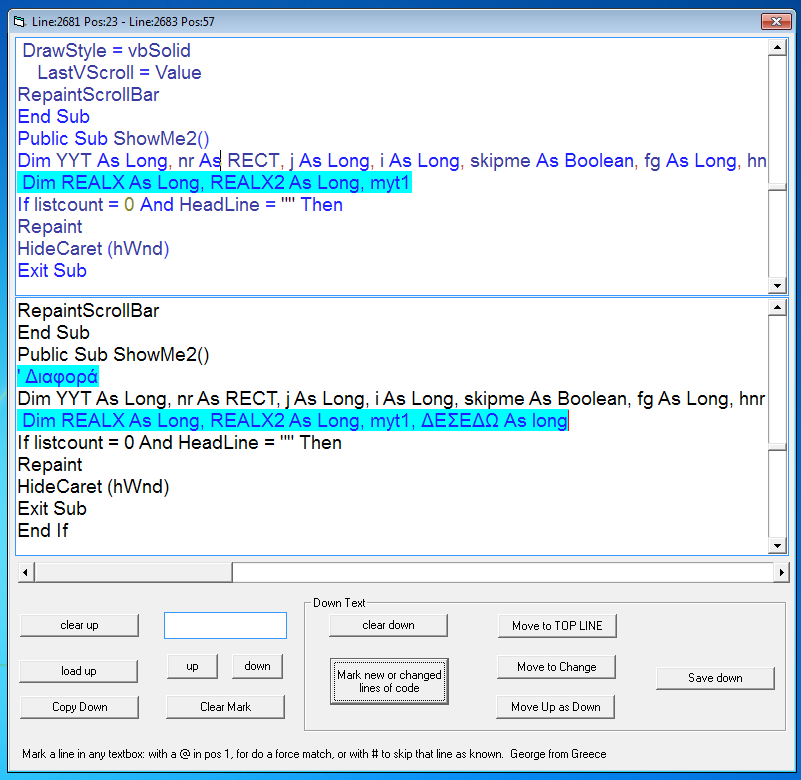This screenshot has width=801, height=780.
Task: Click highlighted "' Διαφορά" comment line
Action: point(58,376)
